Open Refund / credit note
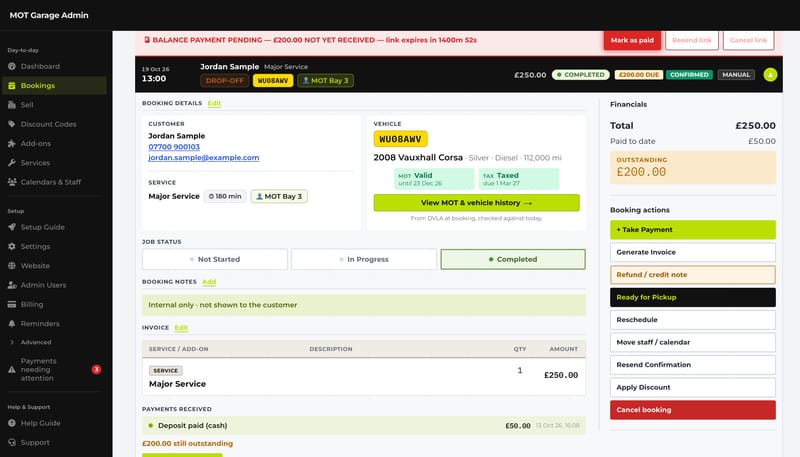800x457 pixels. pyautogui.click(x=692, y=274)
